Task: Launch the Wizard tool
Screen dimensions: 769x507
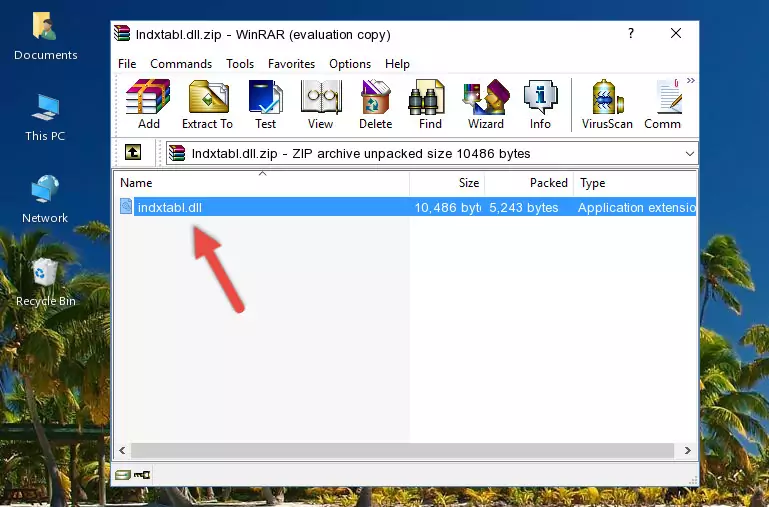Action: pyautogui.click(x=486, y=104)
